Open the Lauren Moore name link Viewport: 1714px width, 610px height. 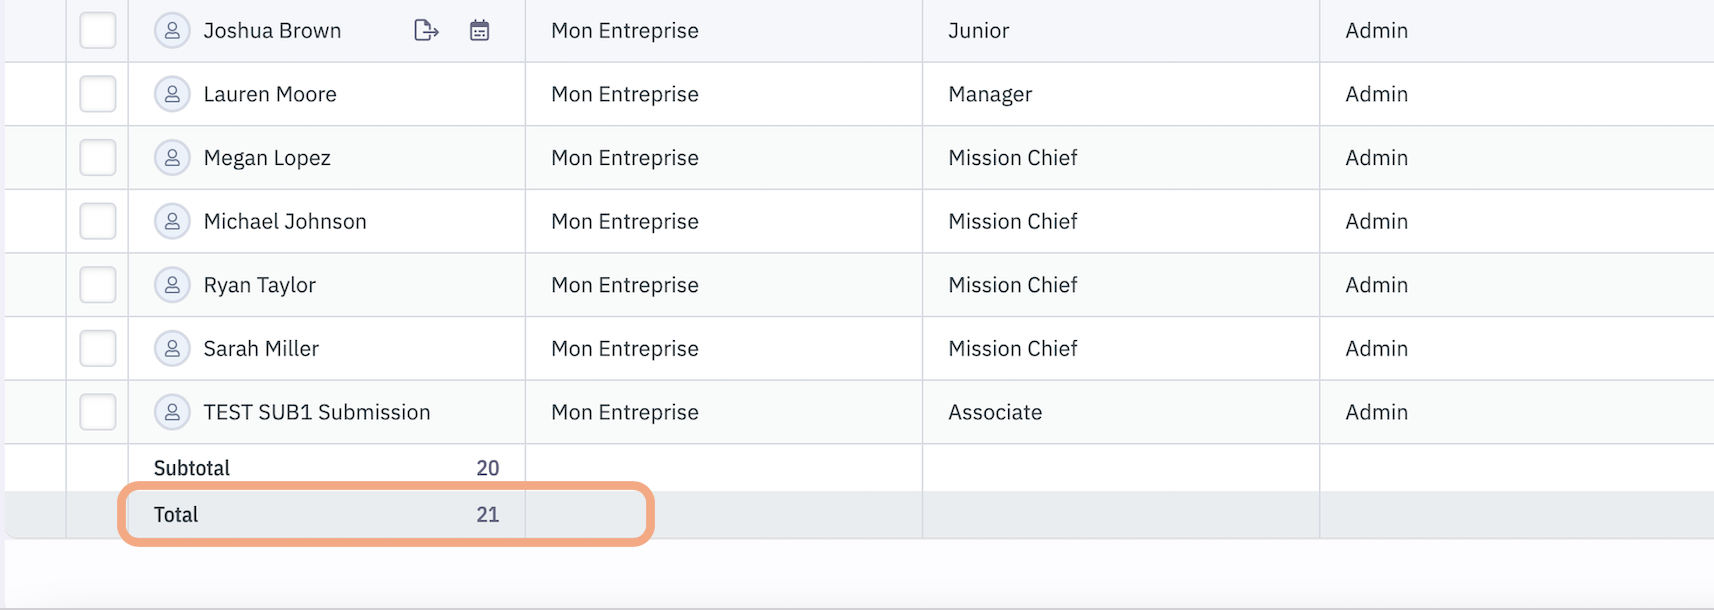[270, 94]
